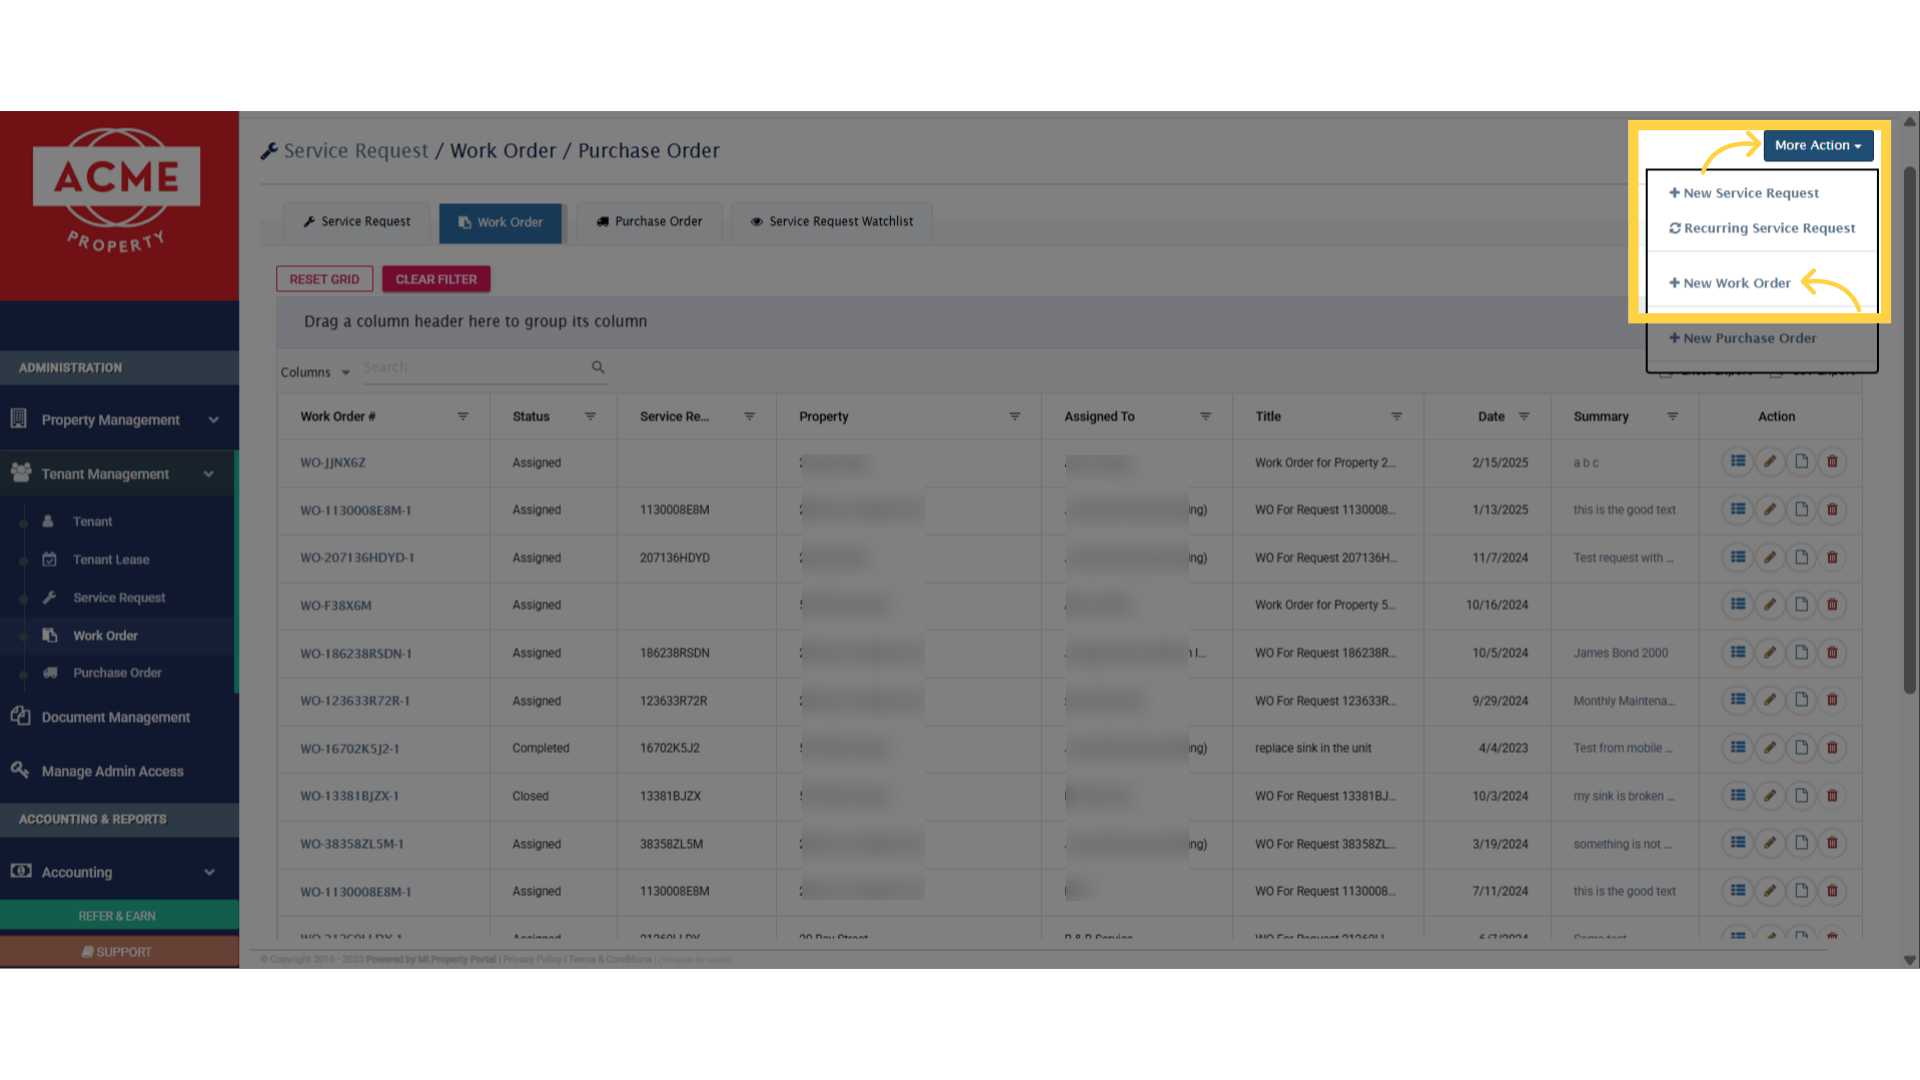Screen dimensions: 1920x1080
Task: Click the Property Management building icon
Action: click(20, 418)
